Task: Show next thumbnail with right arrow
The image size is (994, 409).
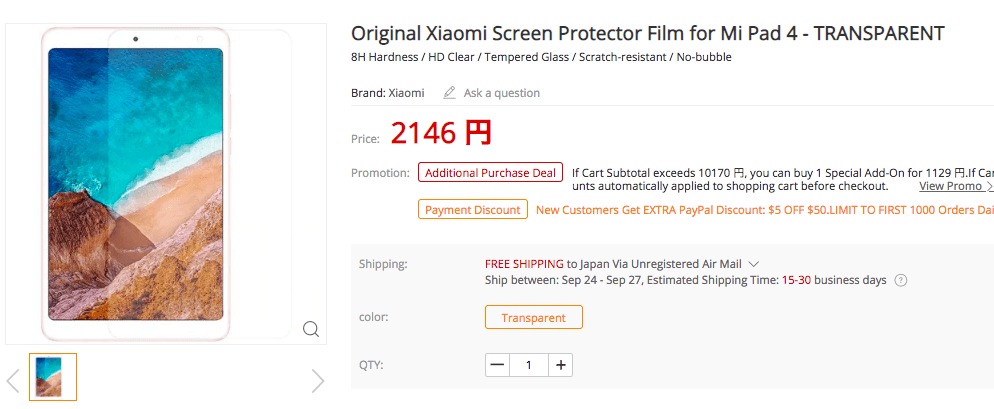Action: click(x=318, y=380)
